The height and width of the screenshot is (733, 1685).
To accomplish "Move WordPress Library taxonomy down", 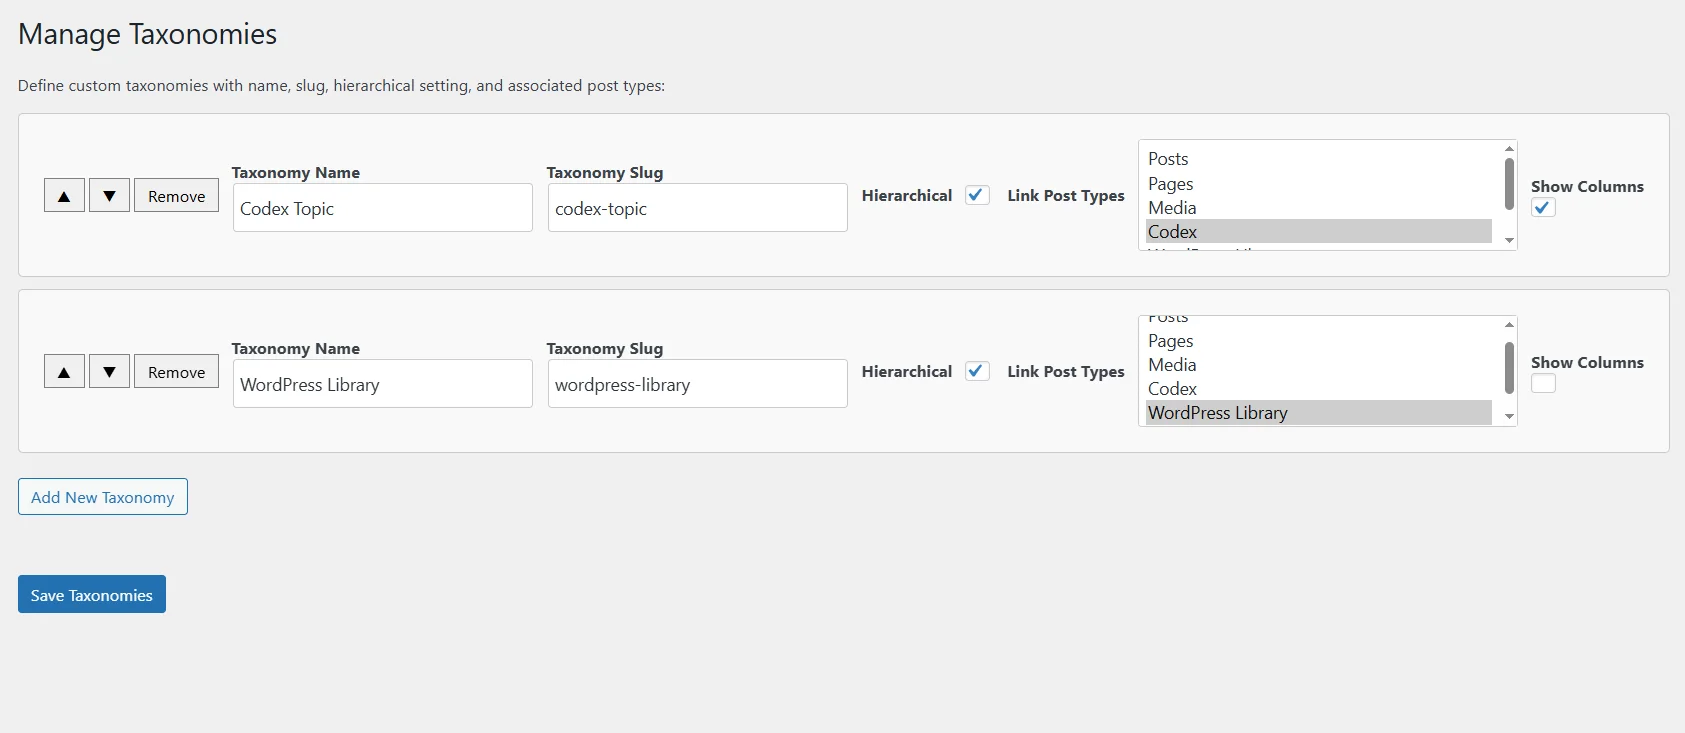I will 109,372.
